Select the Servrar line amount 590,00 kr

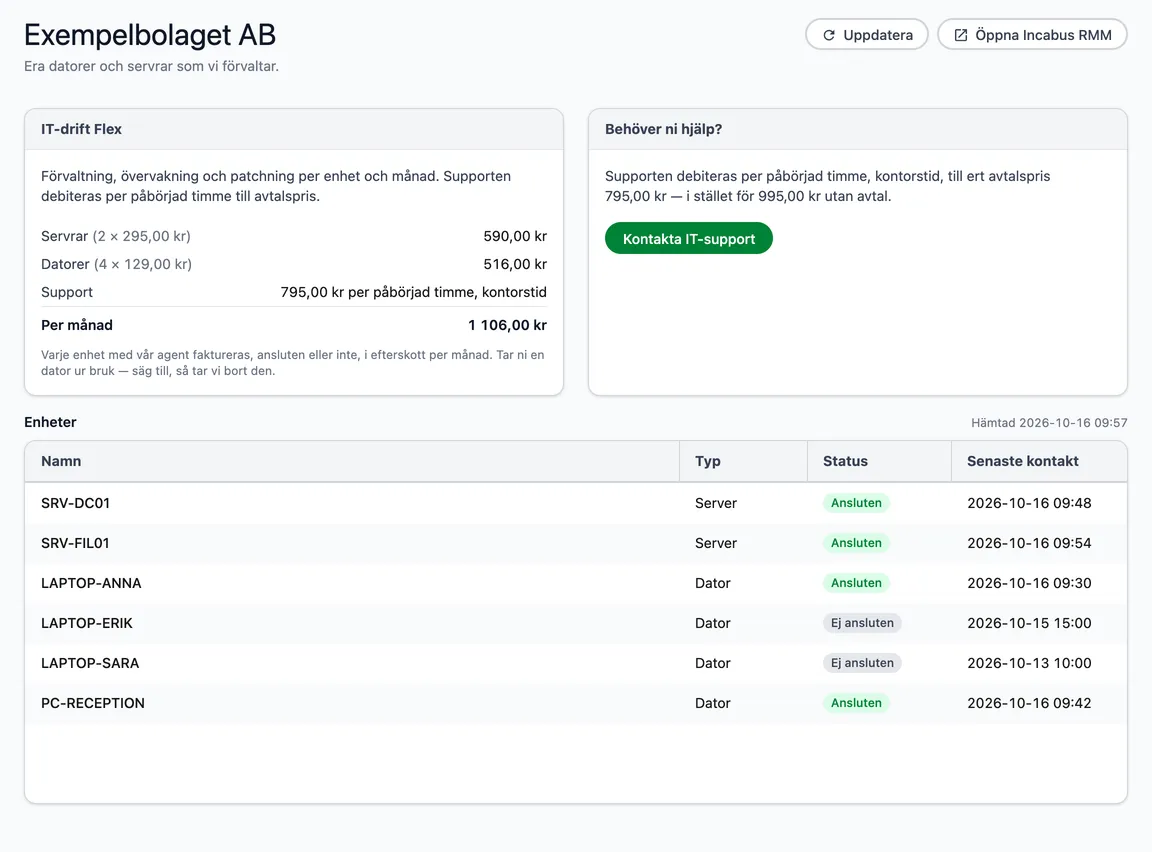pyautogui.click(x=515, y=237)
